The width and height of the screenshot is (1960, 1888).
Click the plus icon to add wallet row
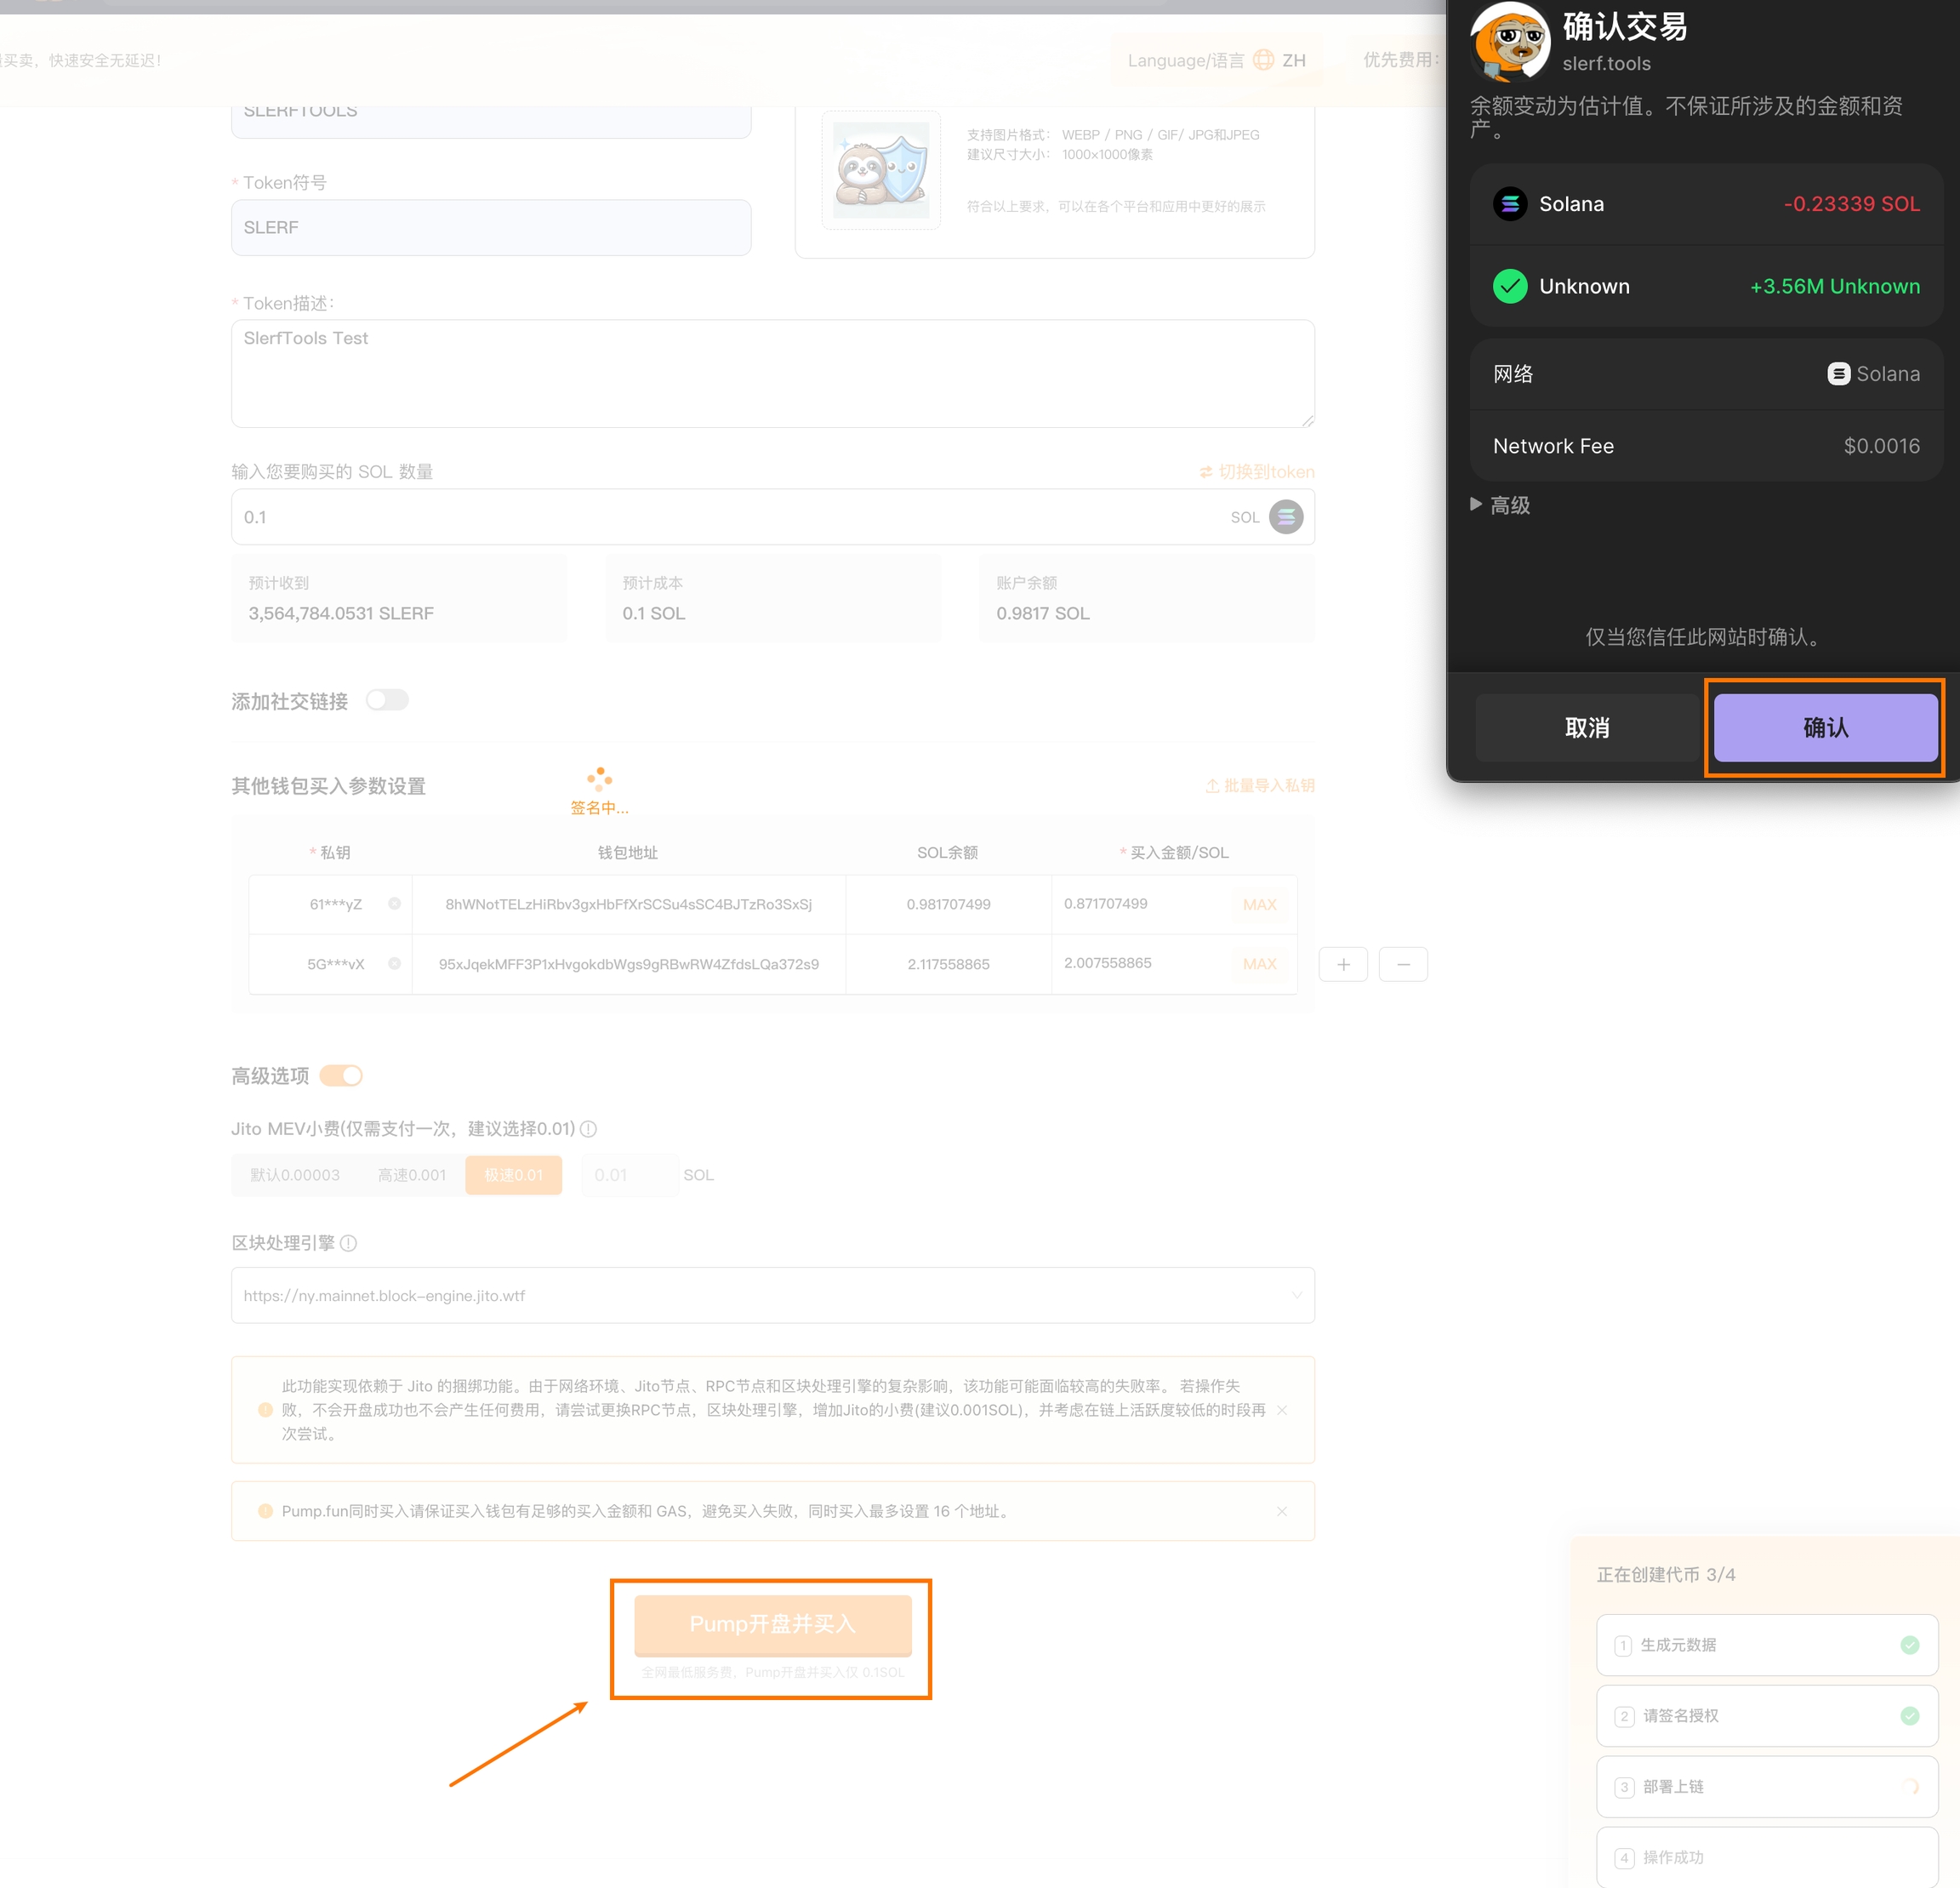coord(1343,964)
